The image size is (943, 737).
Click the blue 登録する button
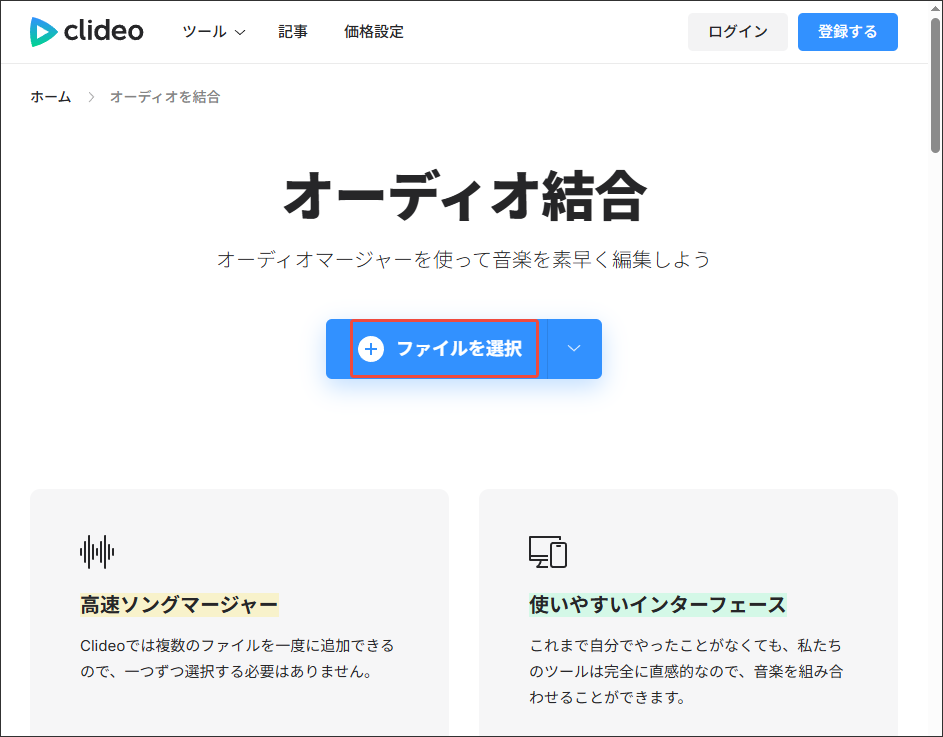coord(847,31)
